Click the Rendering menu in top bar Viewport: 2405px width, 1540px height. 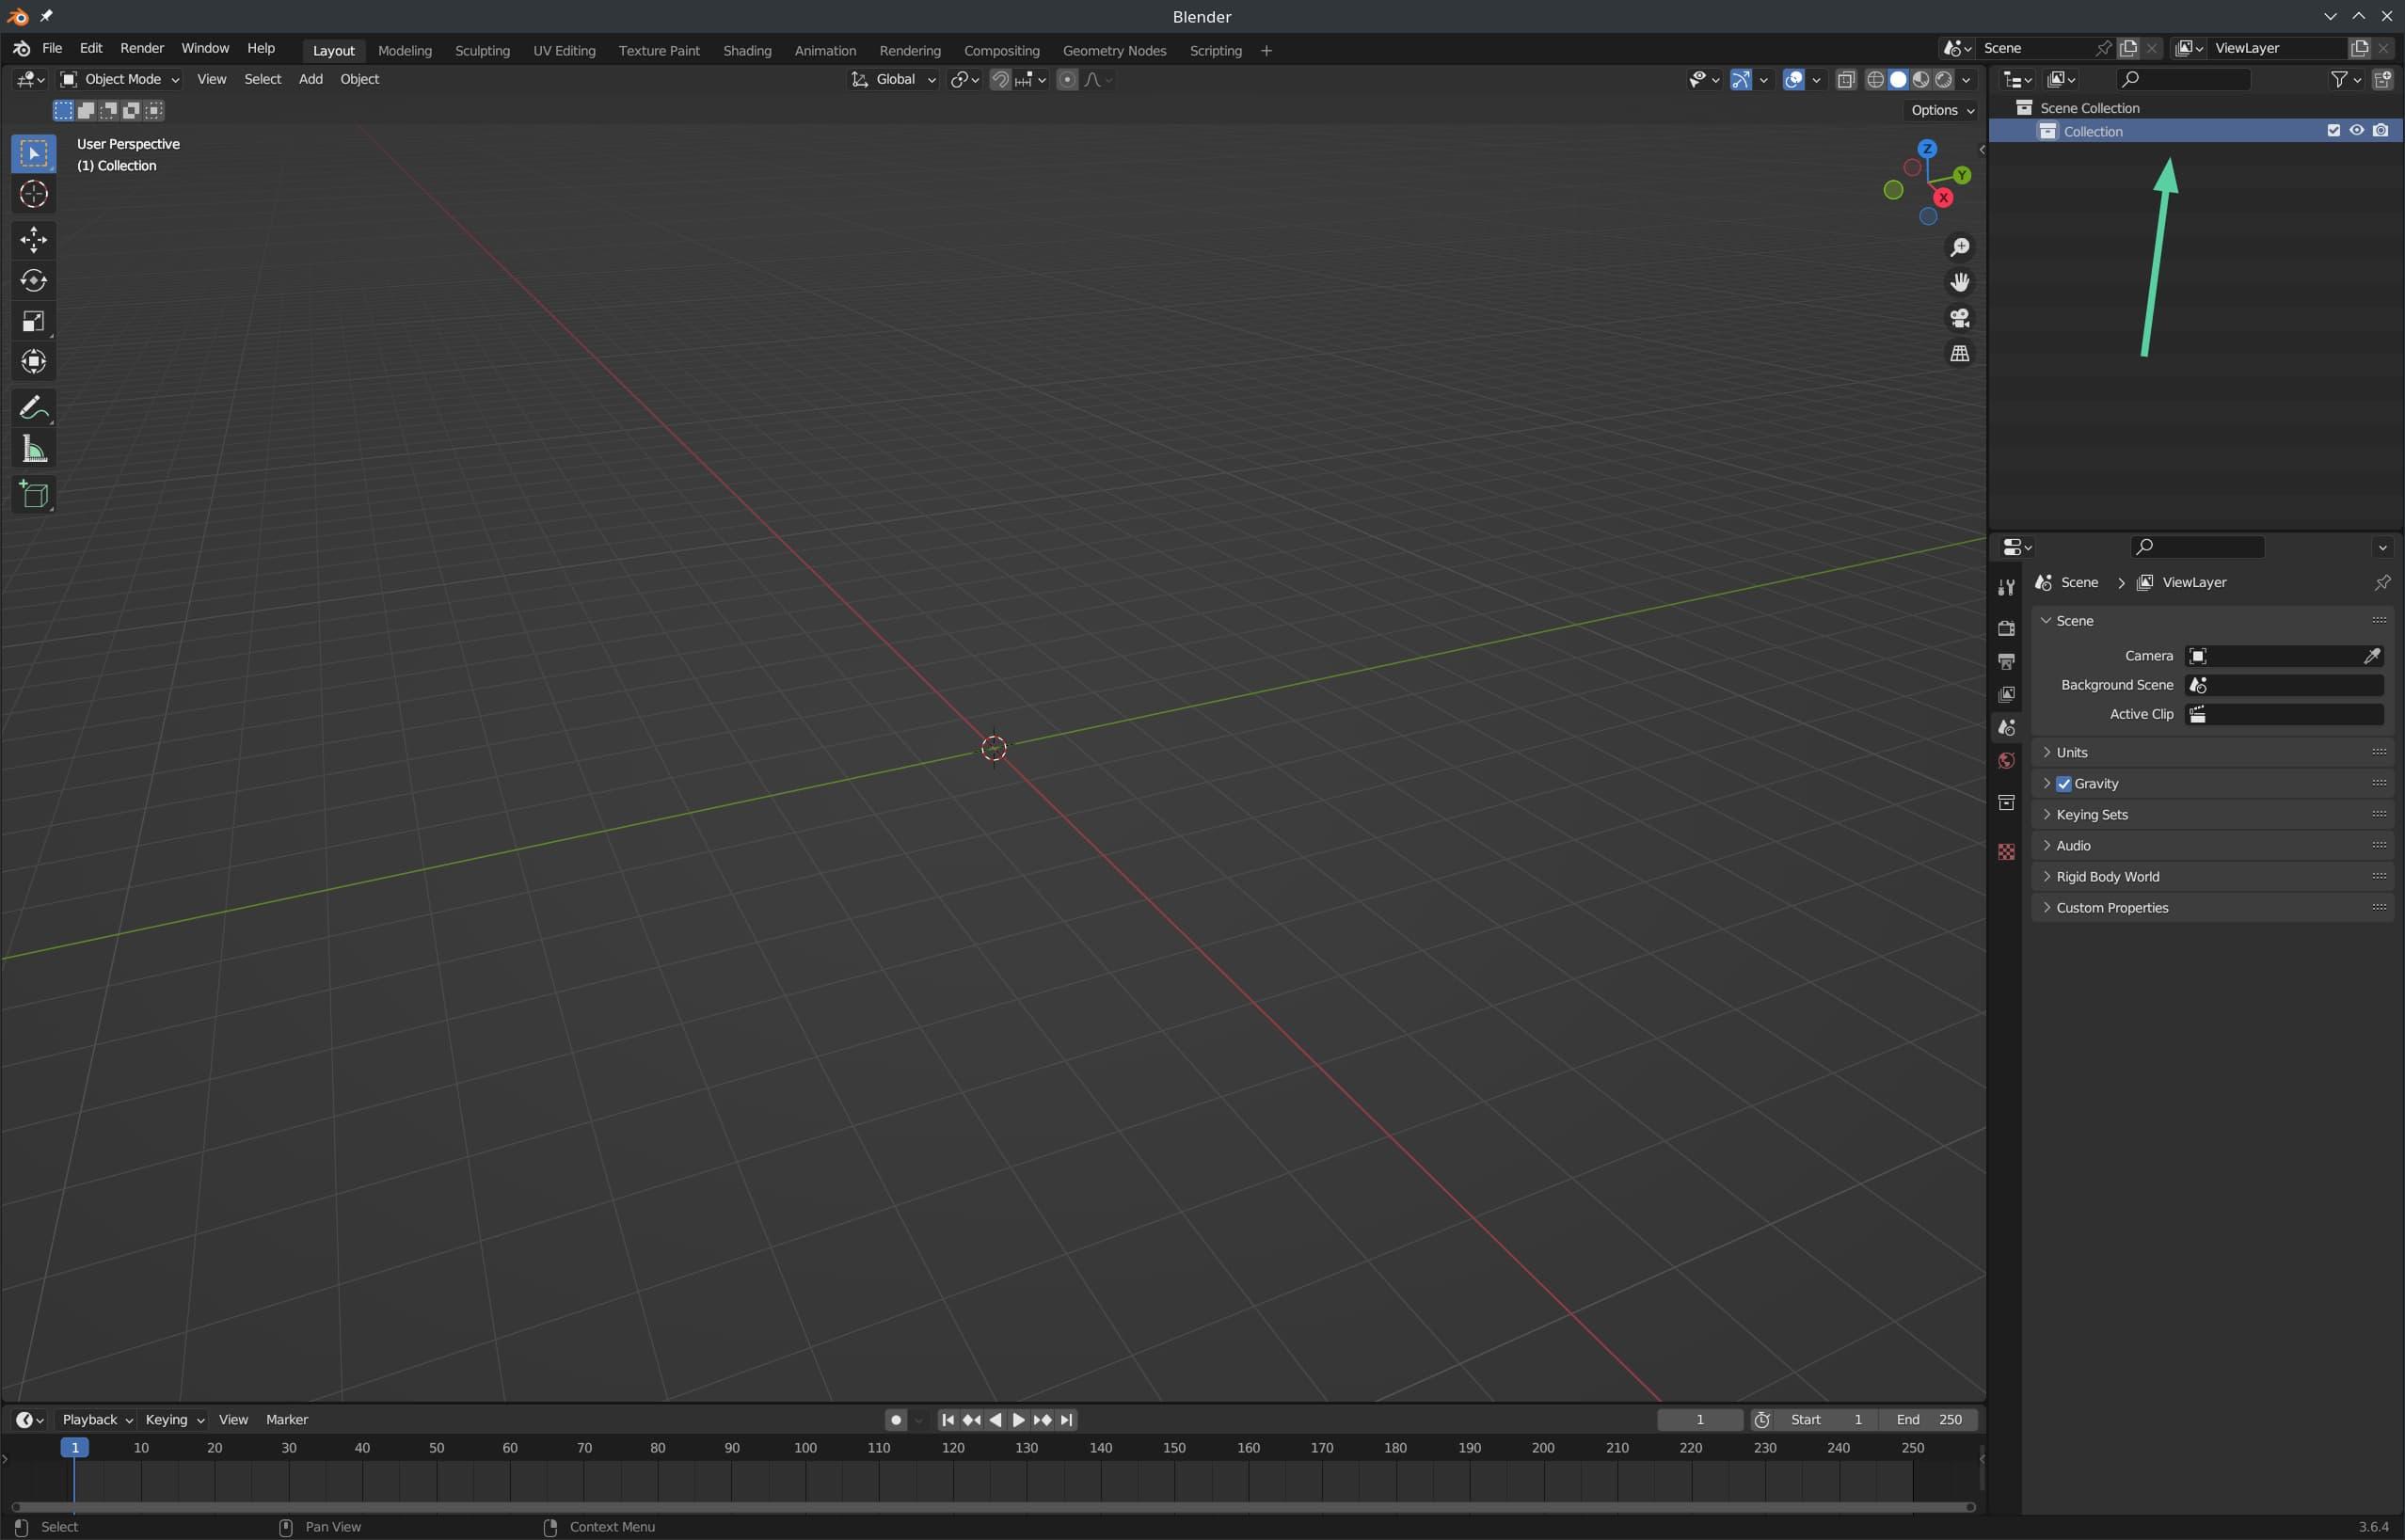[x=908, y=49]
